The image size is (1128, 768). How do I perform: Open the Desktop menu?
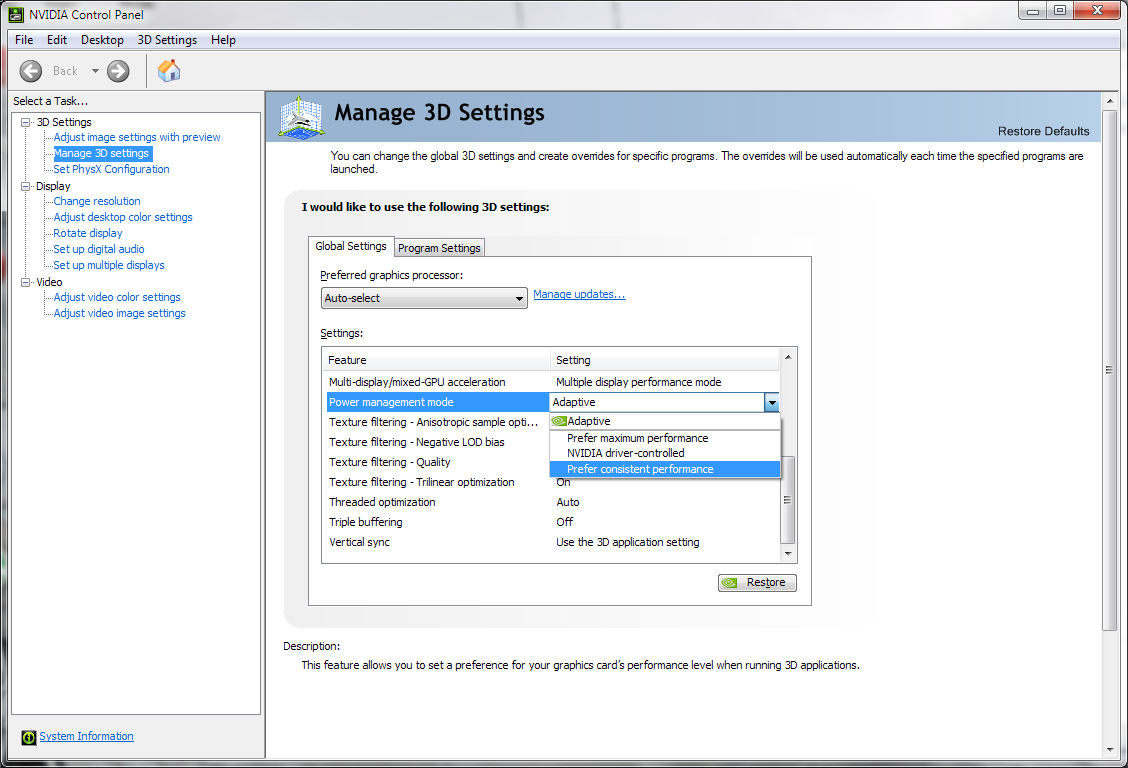102,40
